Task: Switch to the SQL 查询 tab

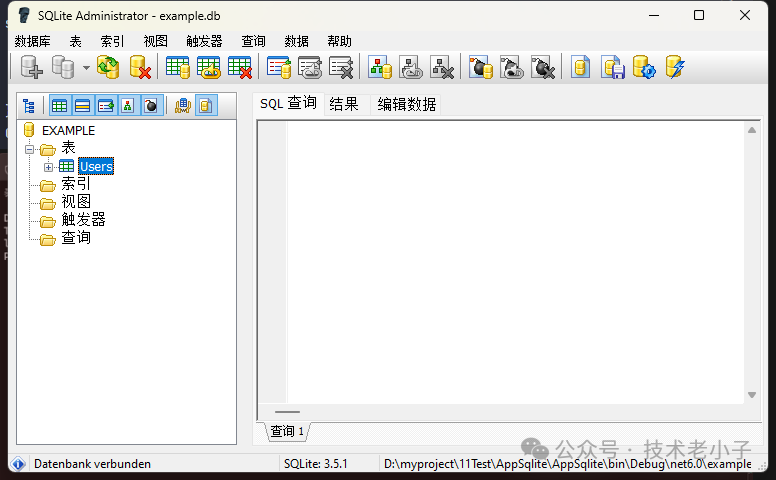Action: (x=288, y=103)
